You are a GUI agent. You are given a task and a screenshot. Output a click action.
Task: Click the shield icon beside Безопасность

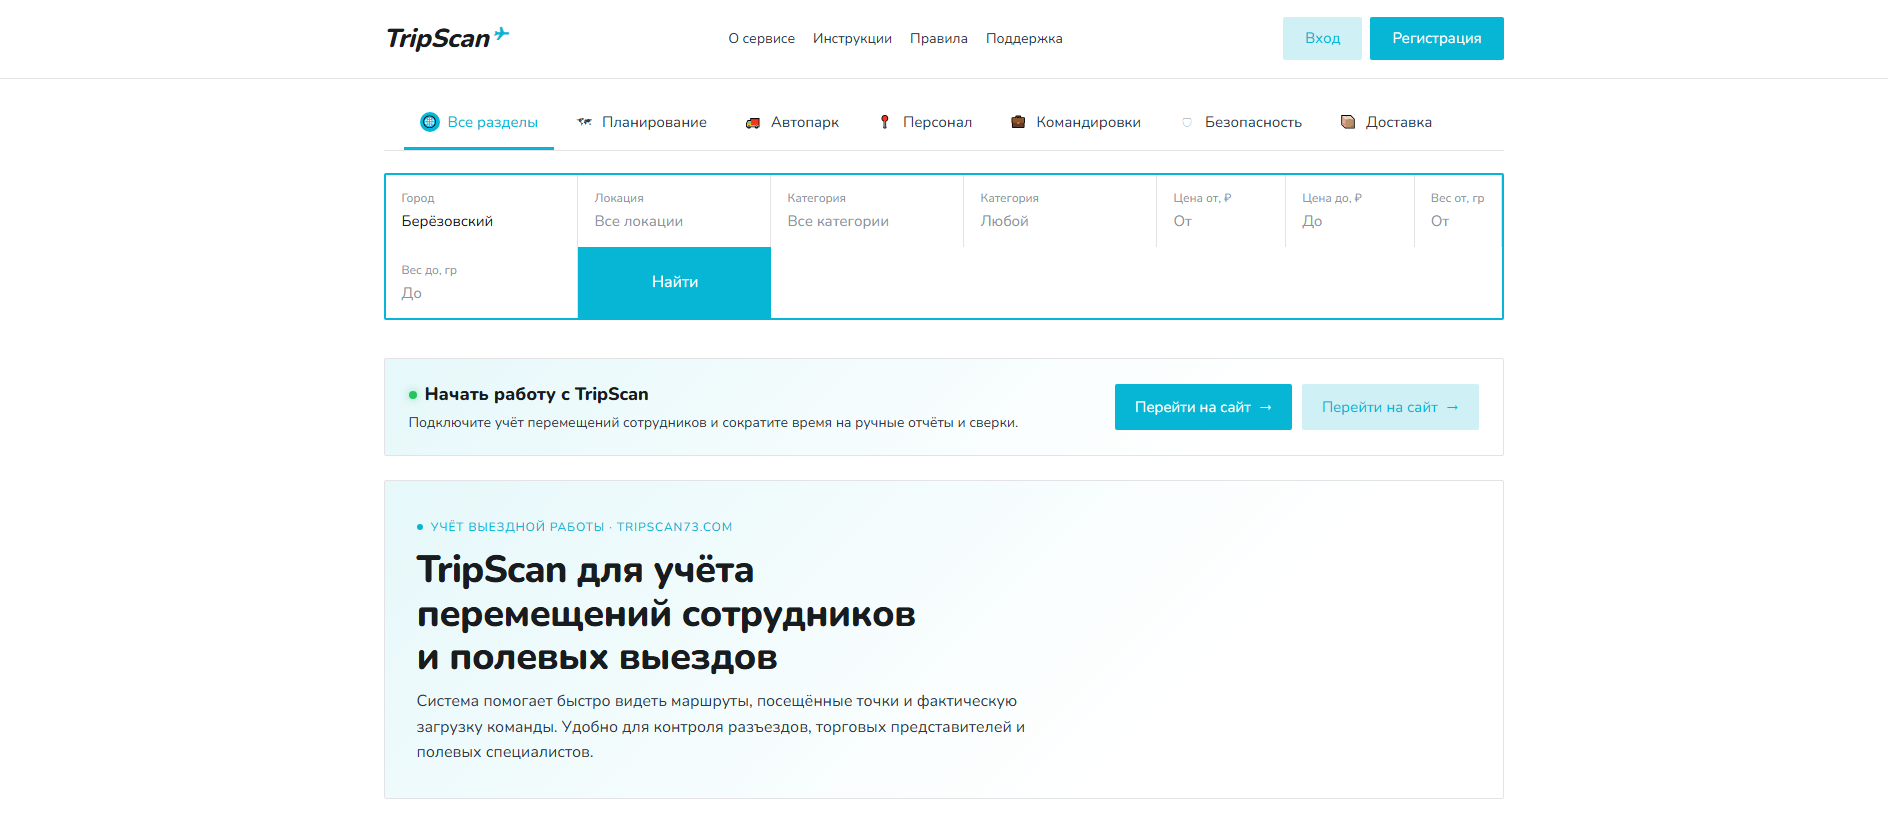[1187, 122]
